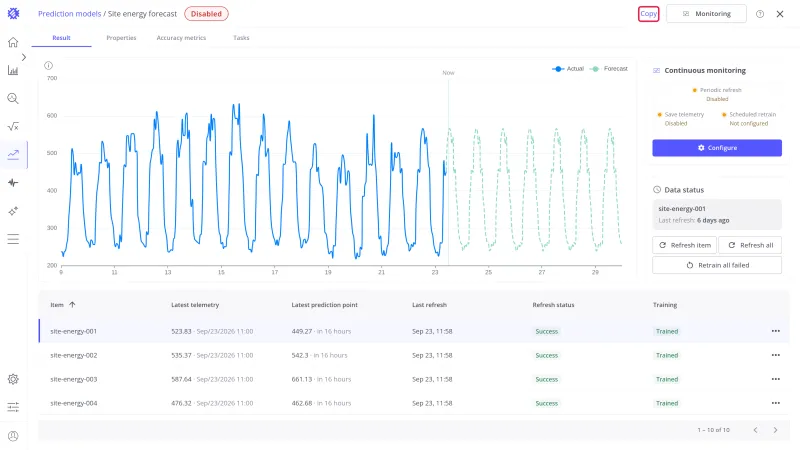Switch to the Accuracy metrics tab

coord(181,38)
